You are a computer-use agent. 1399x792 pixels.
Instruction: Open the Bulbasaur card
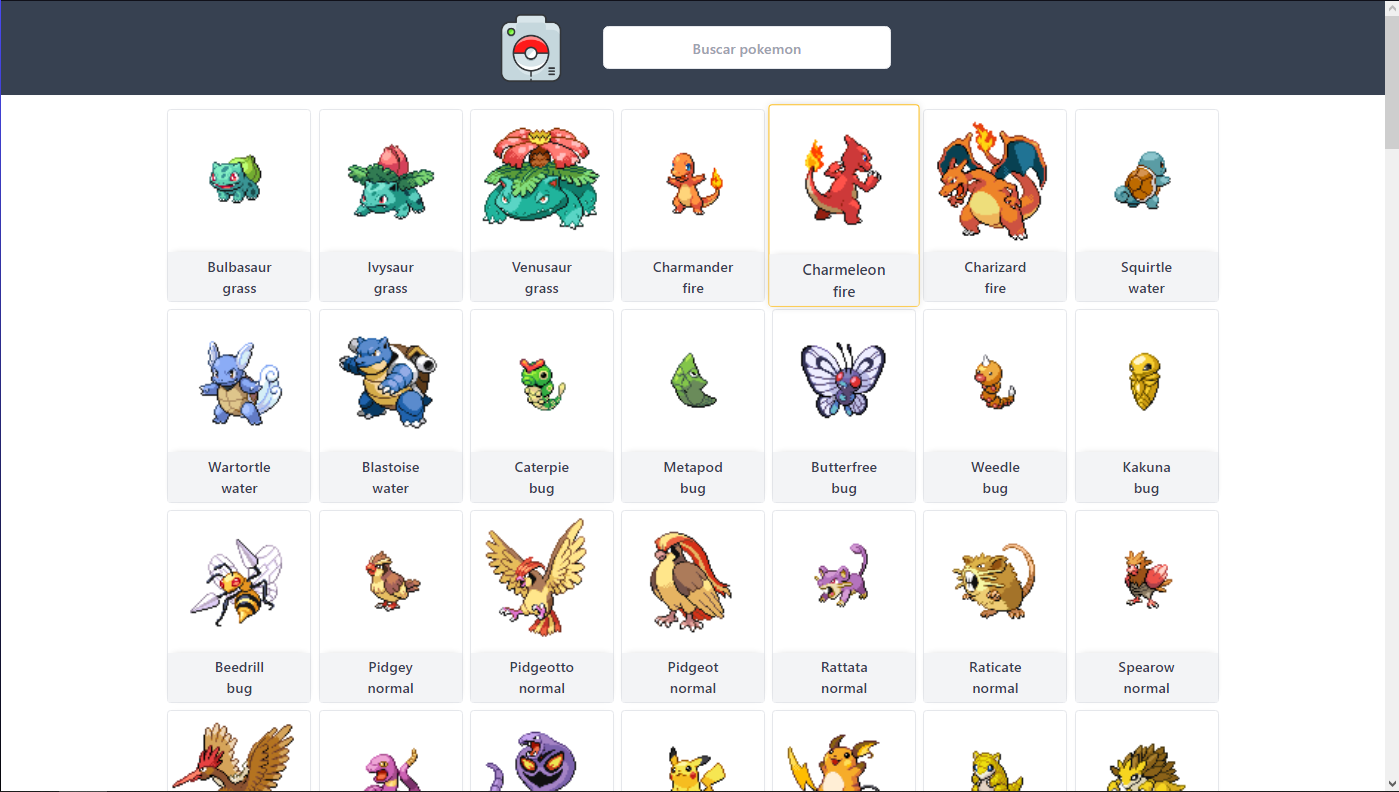click(239, 205)
